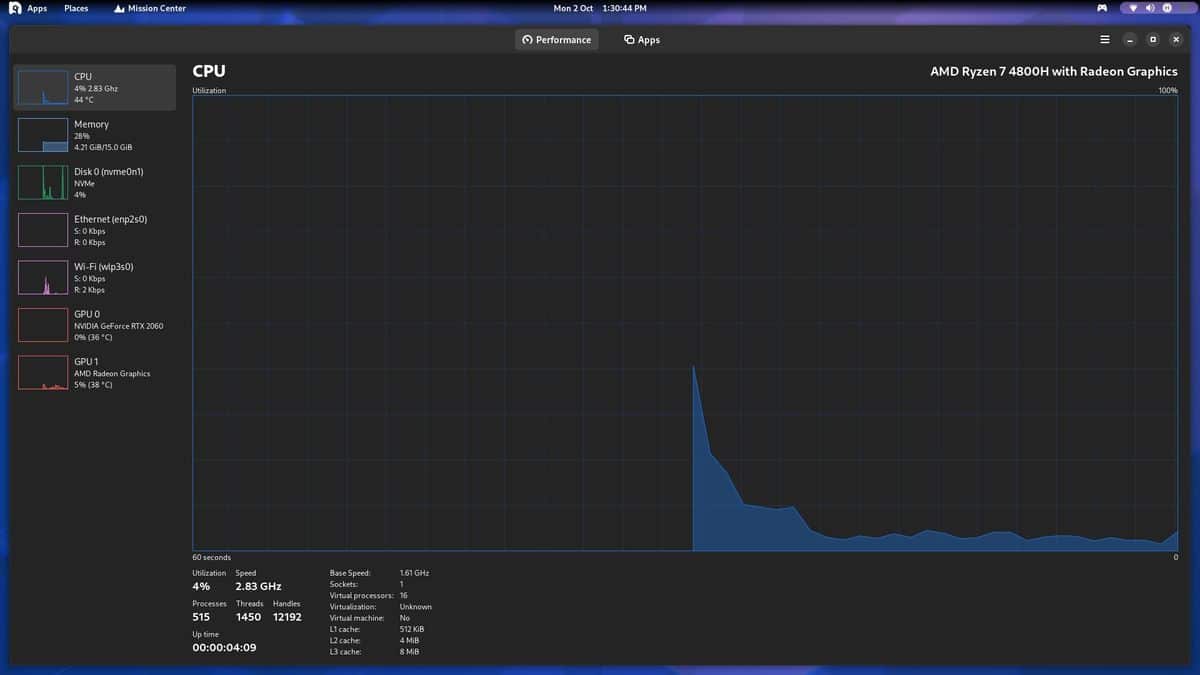1200x675 pixels.
Task: Open the Mission Center app menu
Action: [x=150, y=8]
